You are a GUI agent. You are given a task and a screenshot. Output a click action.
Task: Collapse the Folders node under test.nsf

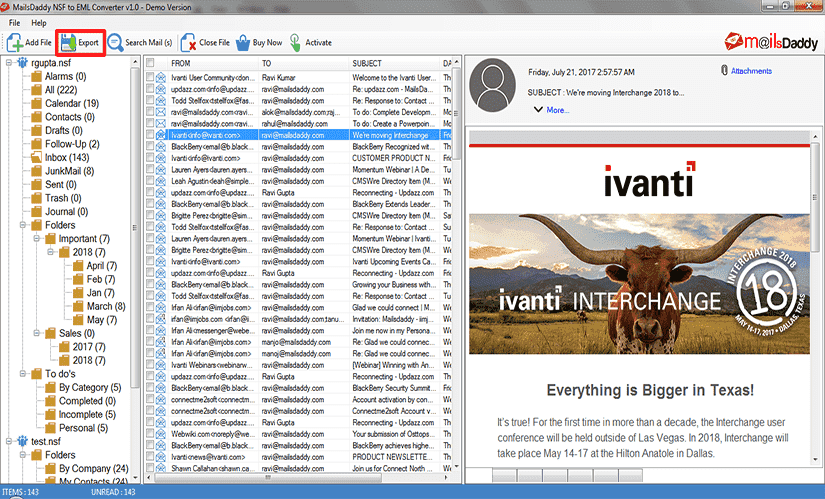23,455
